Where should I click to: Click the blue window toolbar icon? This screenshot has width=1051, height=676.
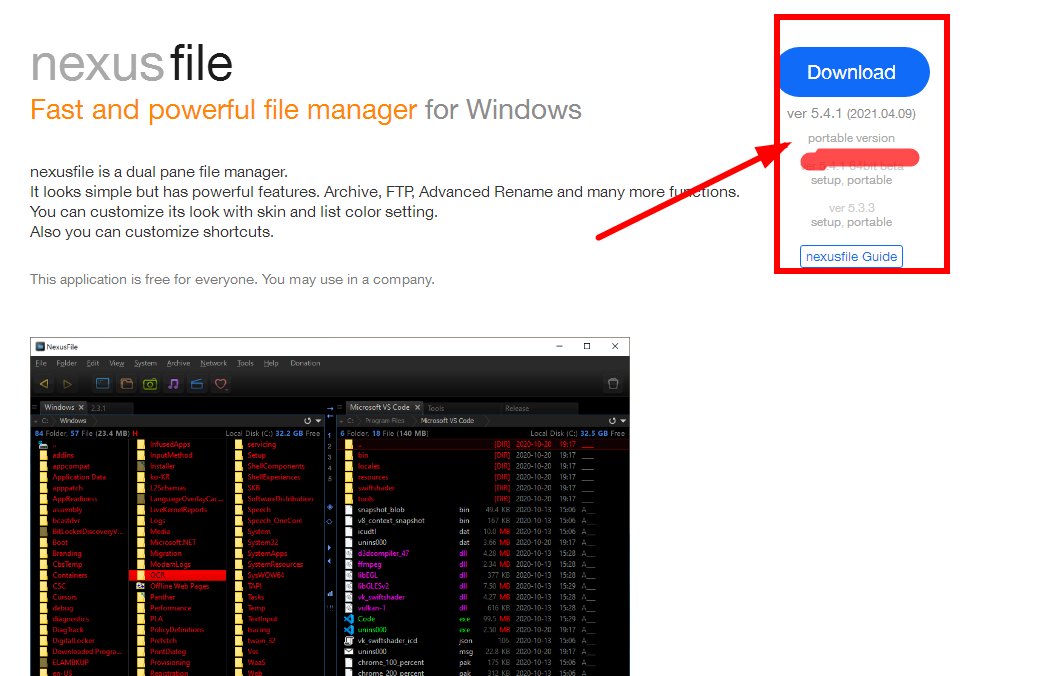pyautogui.click(x=103, y=384)
